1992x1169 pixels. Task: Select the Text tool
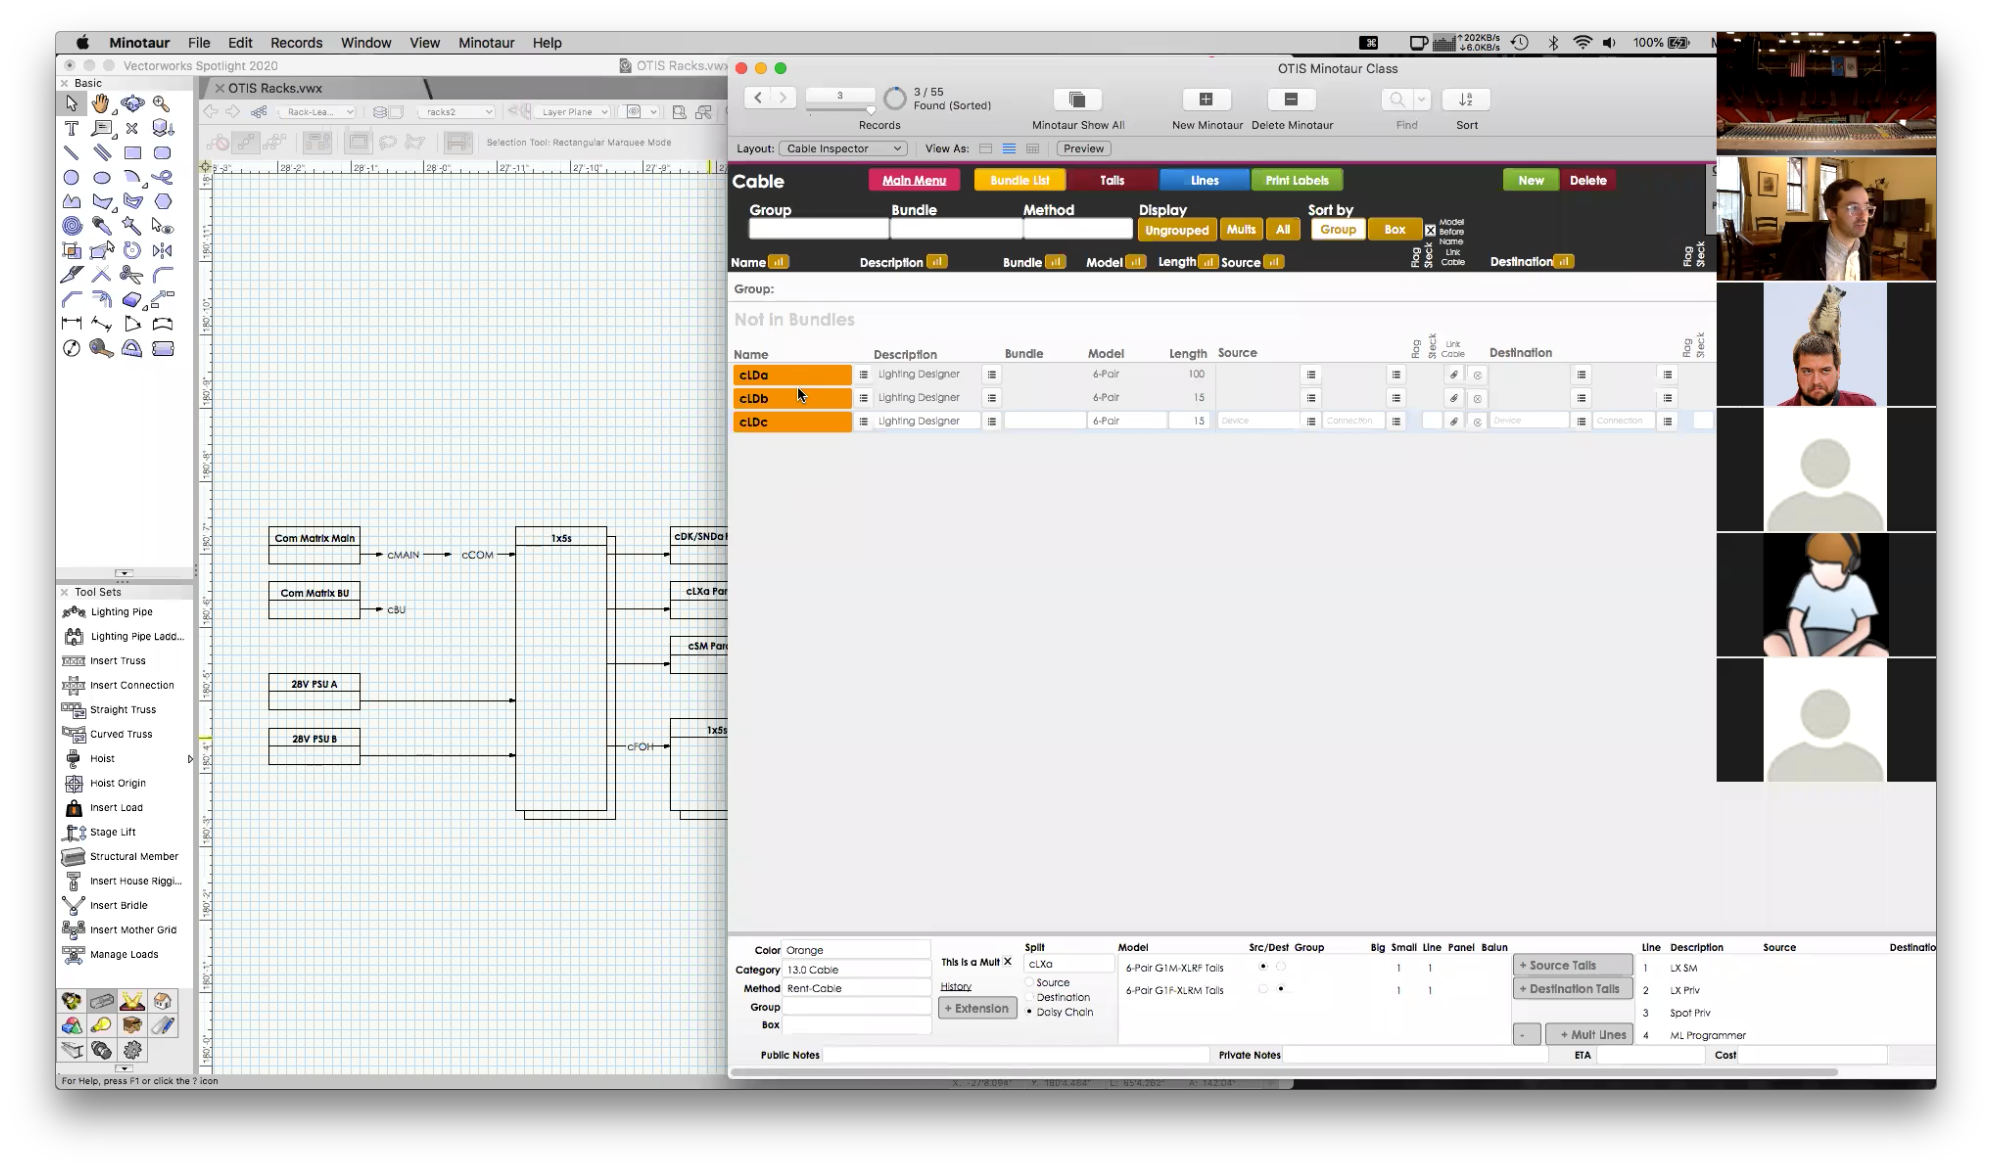[x=71, y=127]
